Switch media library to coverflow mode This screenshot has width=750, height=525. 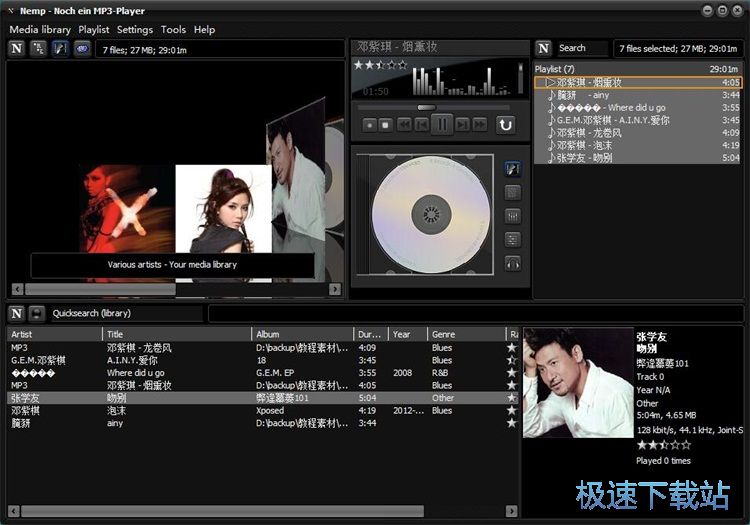pos(60,48)
